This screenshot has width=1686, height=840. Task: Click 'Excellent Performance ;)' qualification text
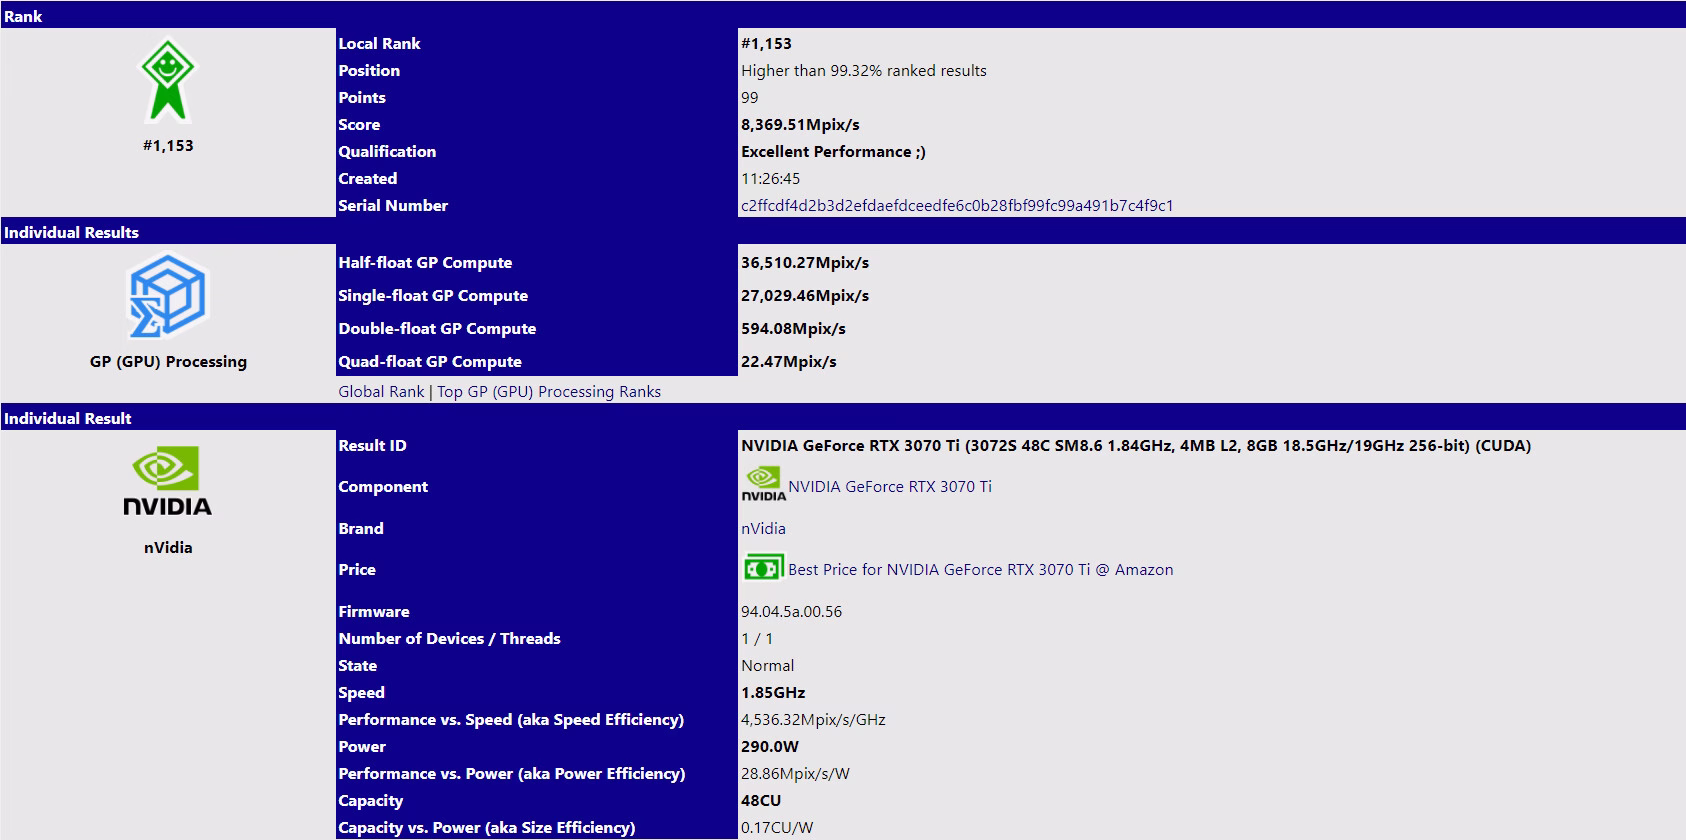(833, 151)
